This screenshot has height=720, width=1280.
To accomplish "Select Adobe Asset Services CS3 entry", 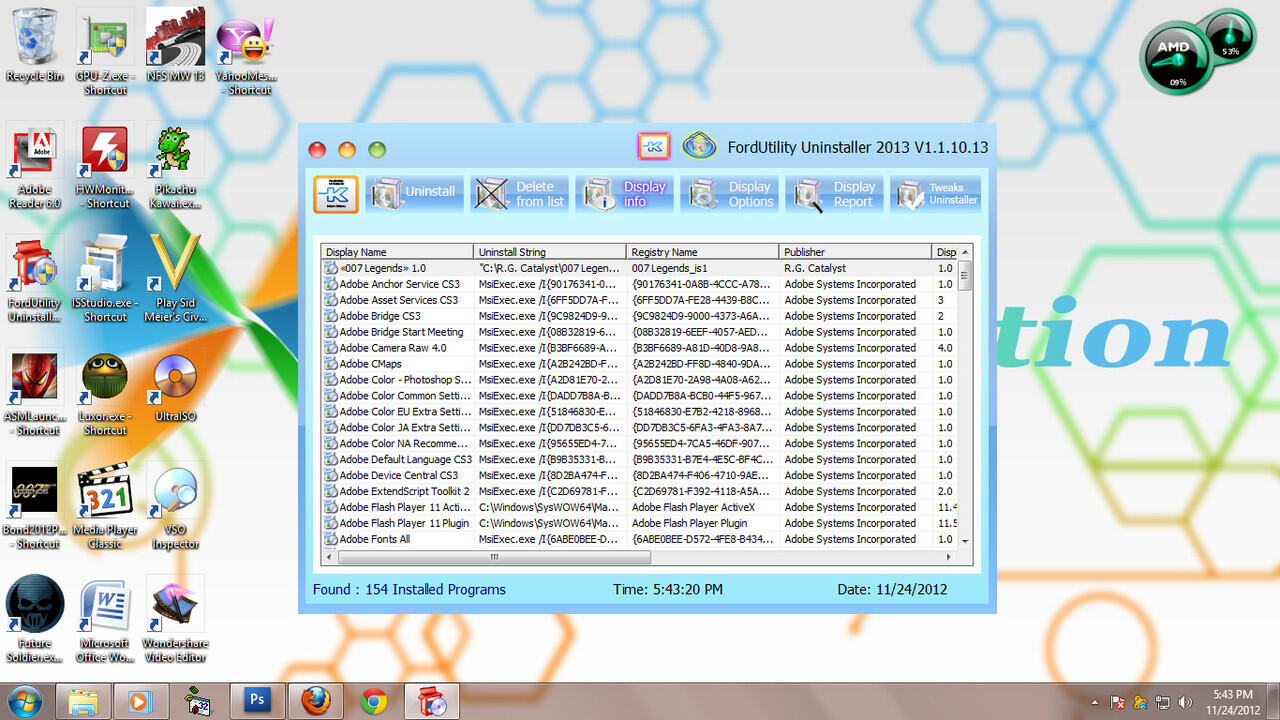I will [x=640, y=300].
